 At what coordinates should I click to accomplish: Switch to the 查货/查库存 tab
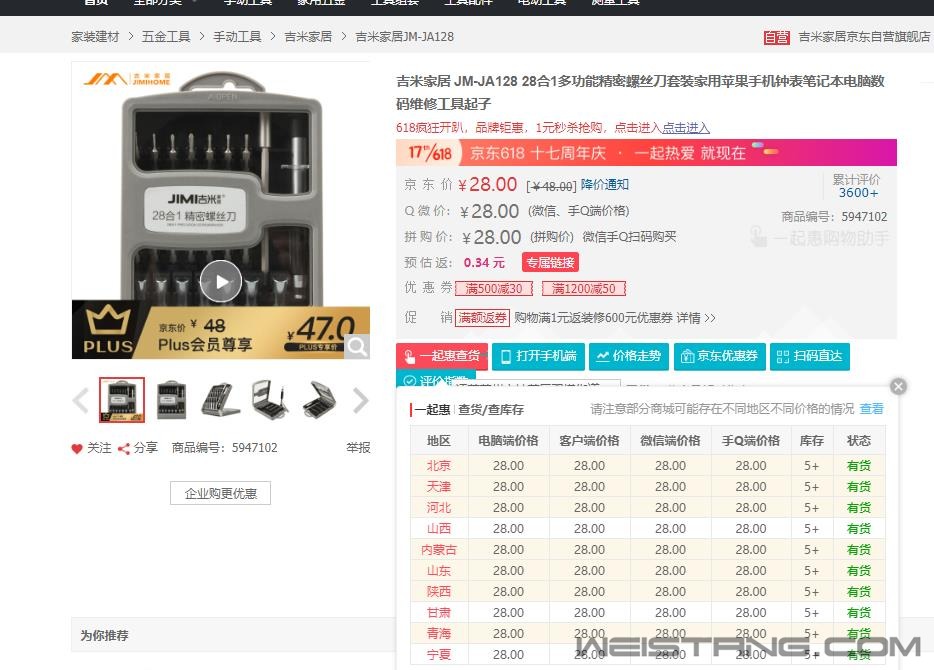(x=491, y=410)
